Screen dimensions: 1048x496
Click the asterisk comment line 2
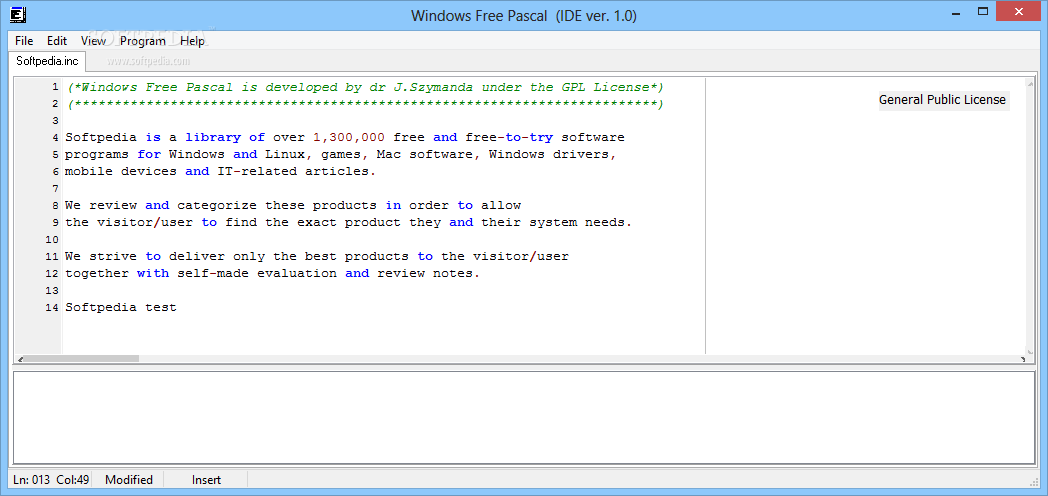tap(365, 104)
